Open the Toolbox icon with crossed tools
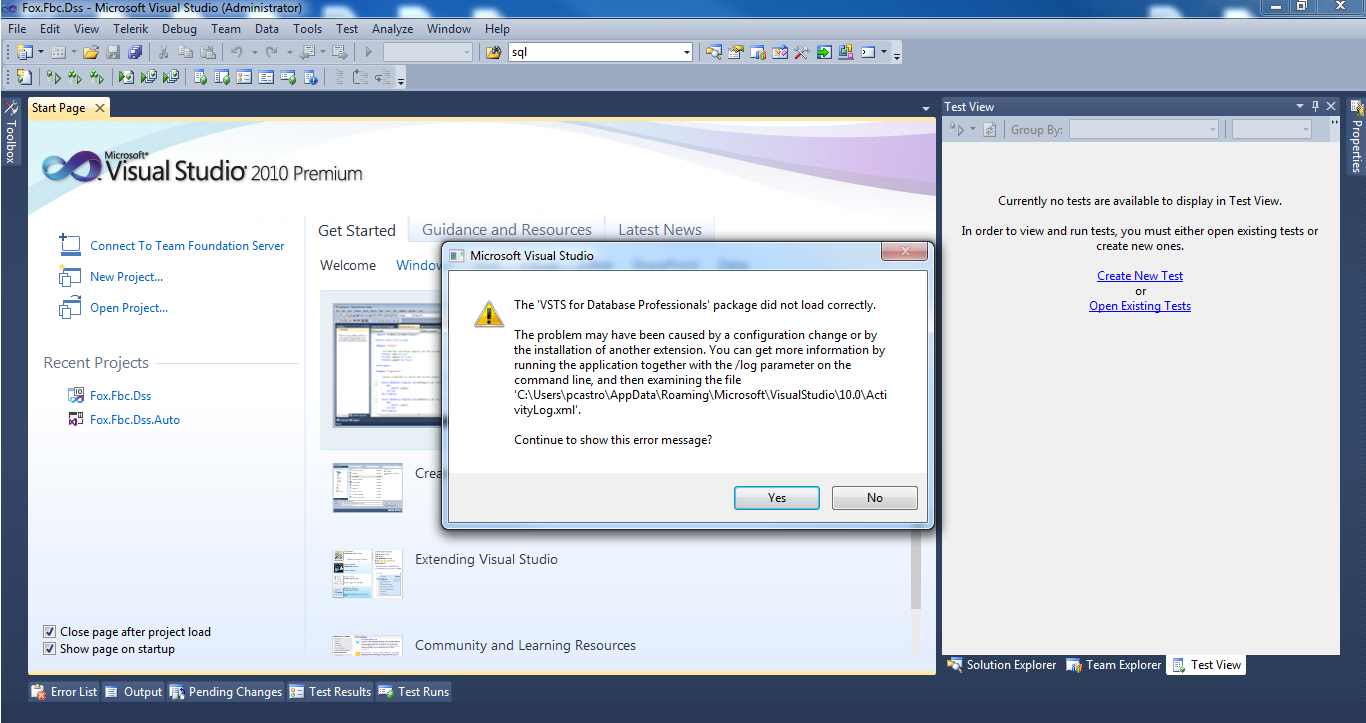 click(x=800, y=52)
